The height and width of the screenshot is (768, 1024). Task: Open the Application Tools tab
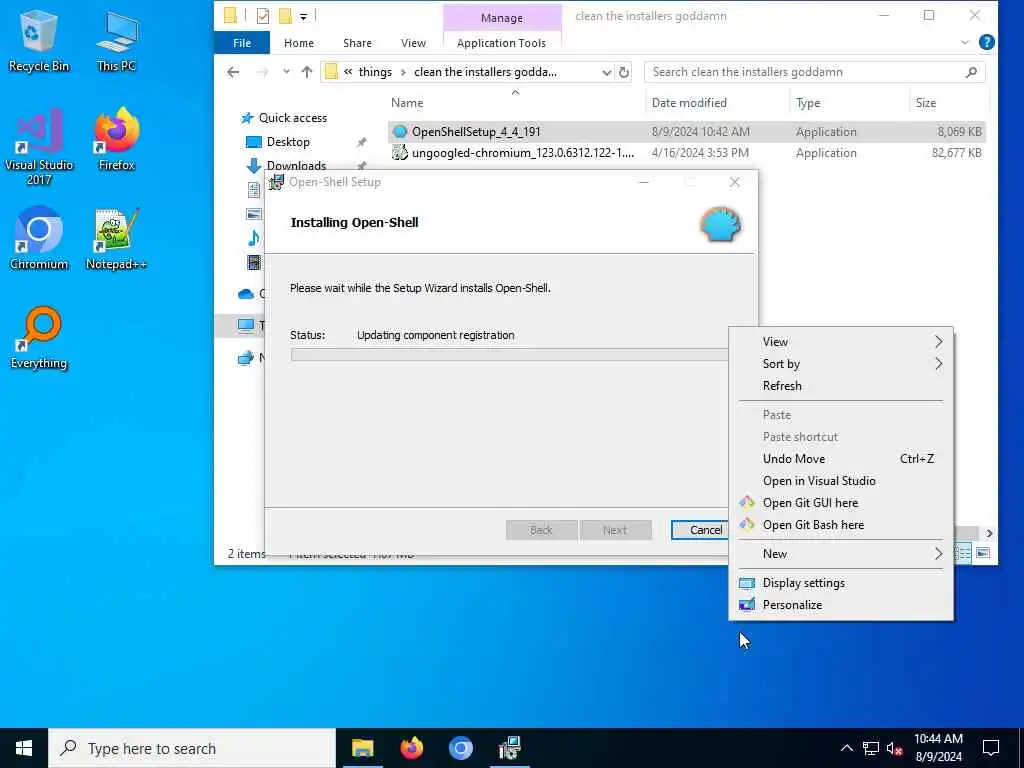point(502,42)
